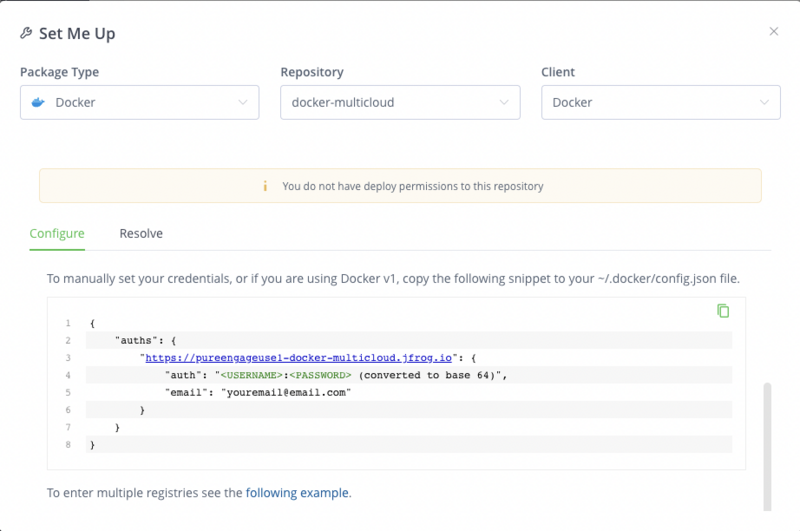Open the Repository docker-multicloud dropdown
Viewport: 800px width, 531px height.
pos(400,103)
